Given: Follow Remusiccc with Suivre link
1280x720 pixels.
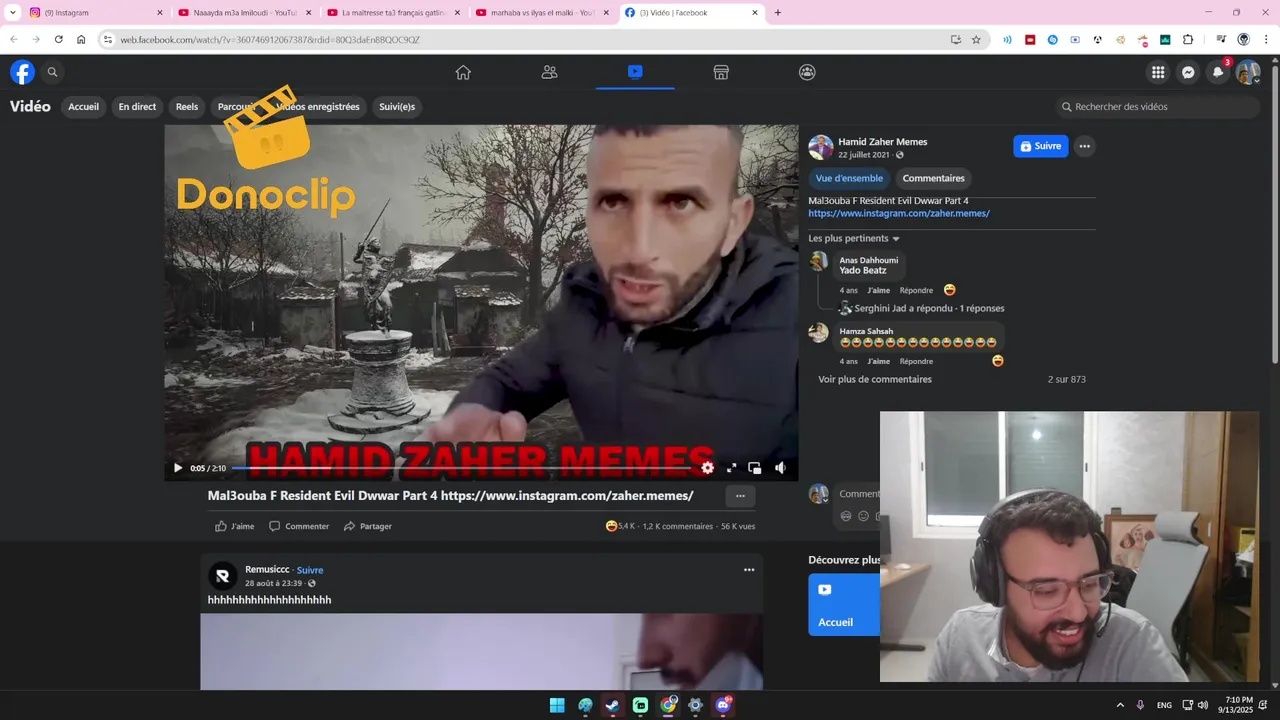Looking at the screenshot, I should click(x=310, y=570).
